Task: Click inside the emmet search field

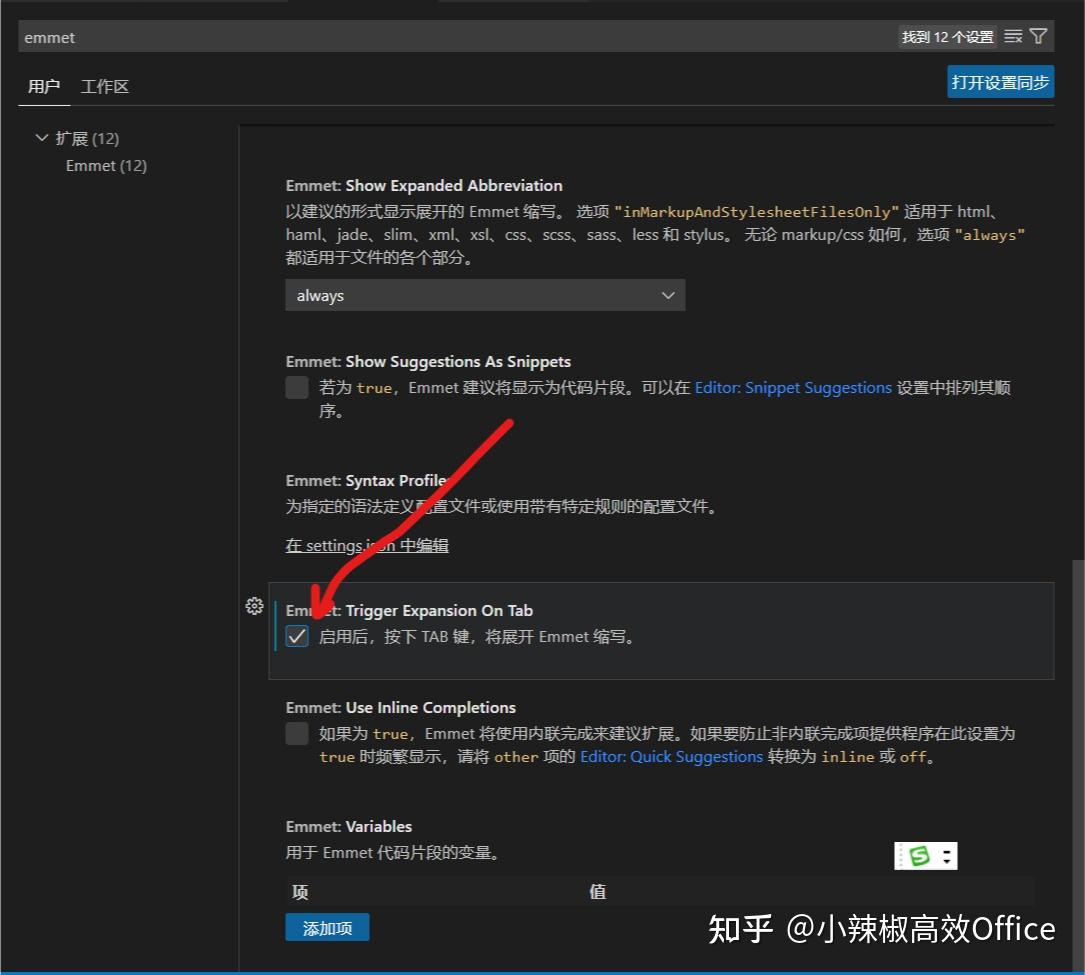Action: click(300, 36)
